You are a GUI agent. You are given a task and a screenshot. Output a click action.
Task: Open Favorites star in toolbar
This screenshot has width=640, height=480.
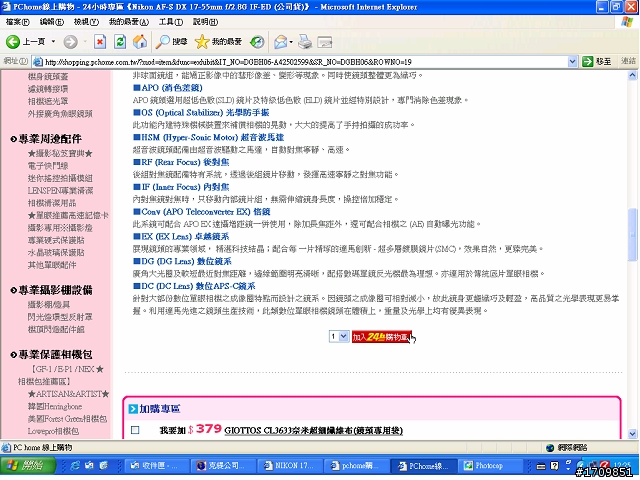[218, 42]
